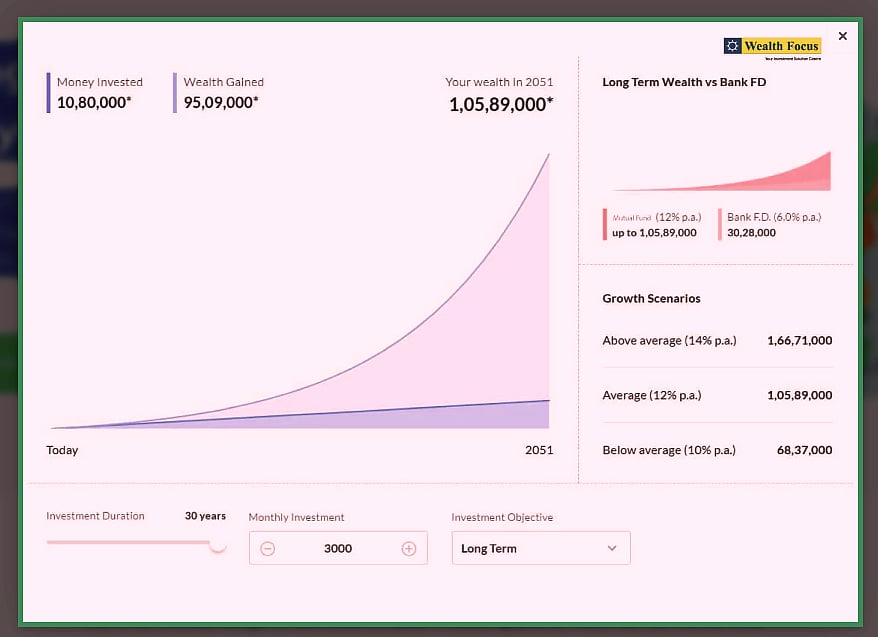Click the Investment Duration slider handle
This screenshot has height=637, width=878.
tap(218, 543)
